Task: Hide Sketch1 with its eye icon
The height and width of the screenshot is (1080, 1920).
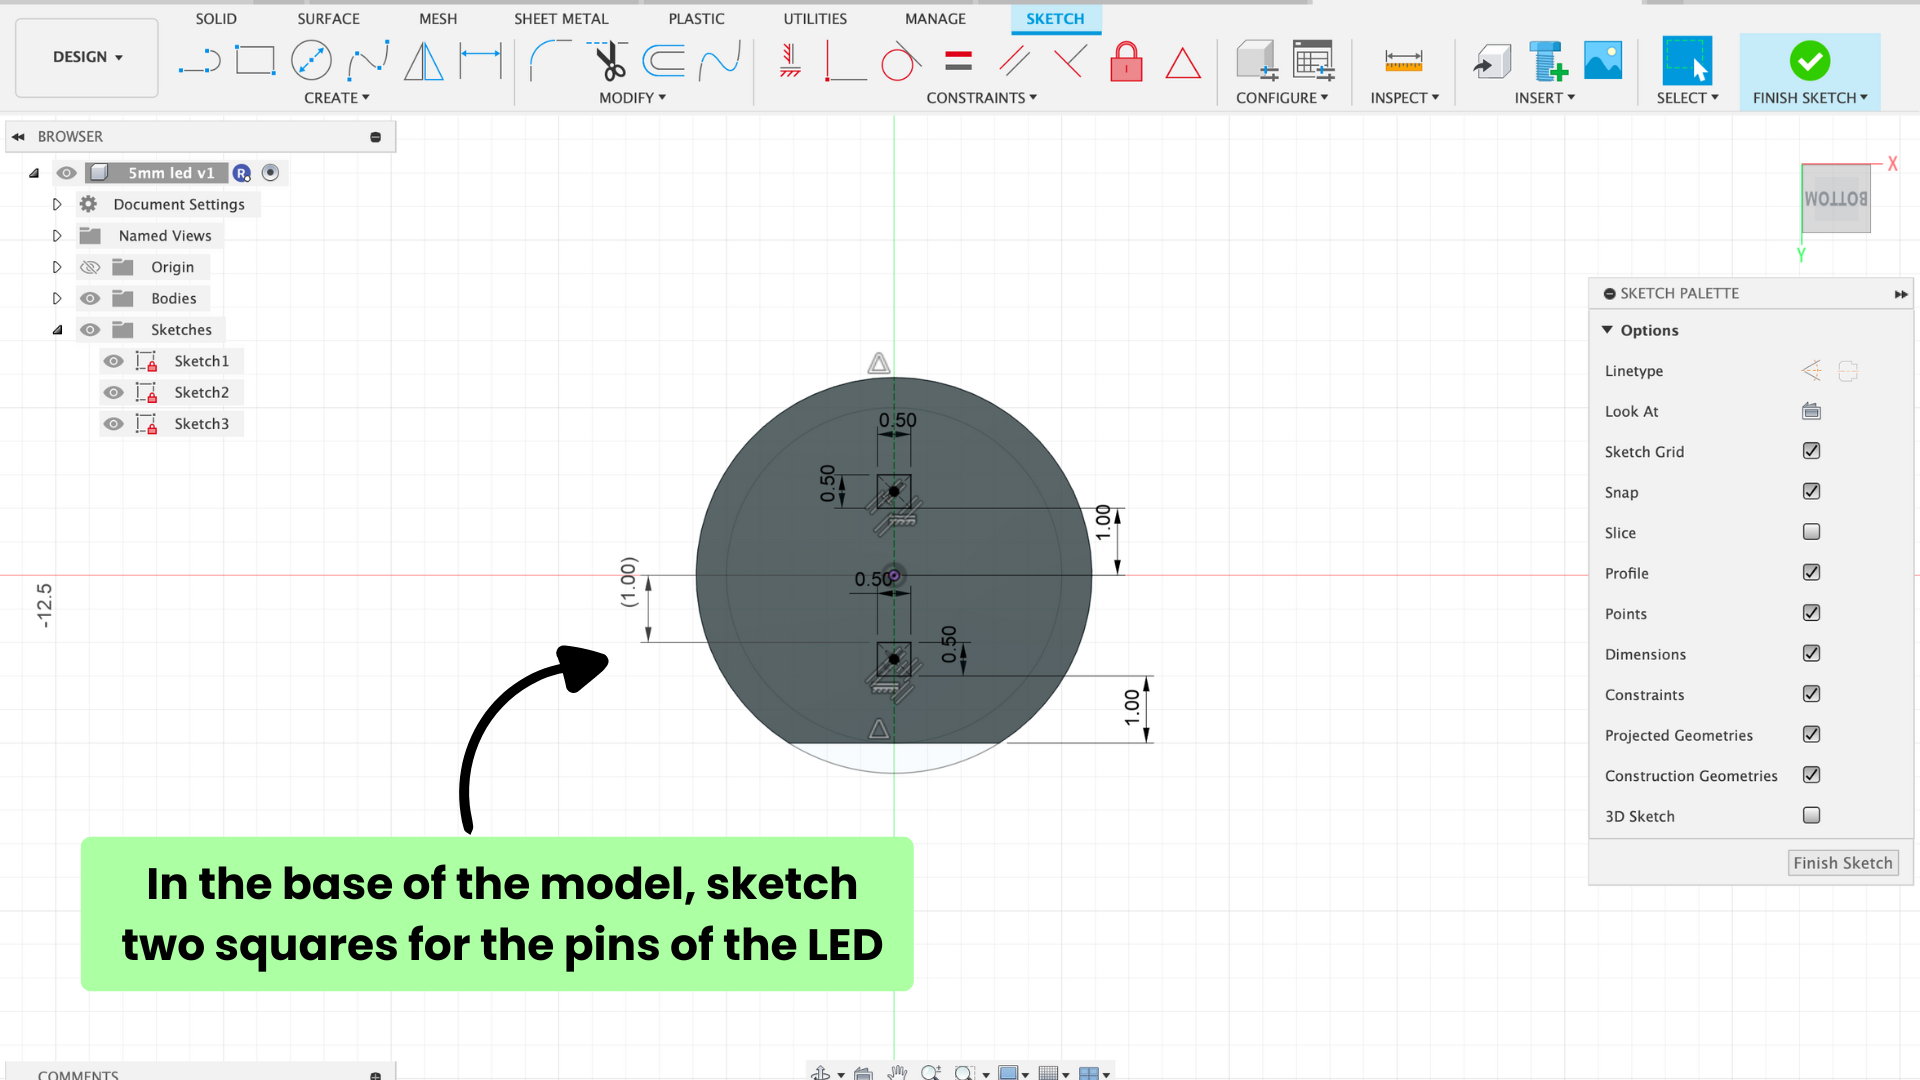Action: [114, 361]
